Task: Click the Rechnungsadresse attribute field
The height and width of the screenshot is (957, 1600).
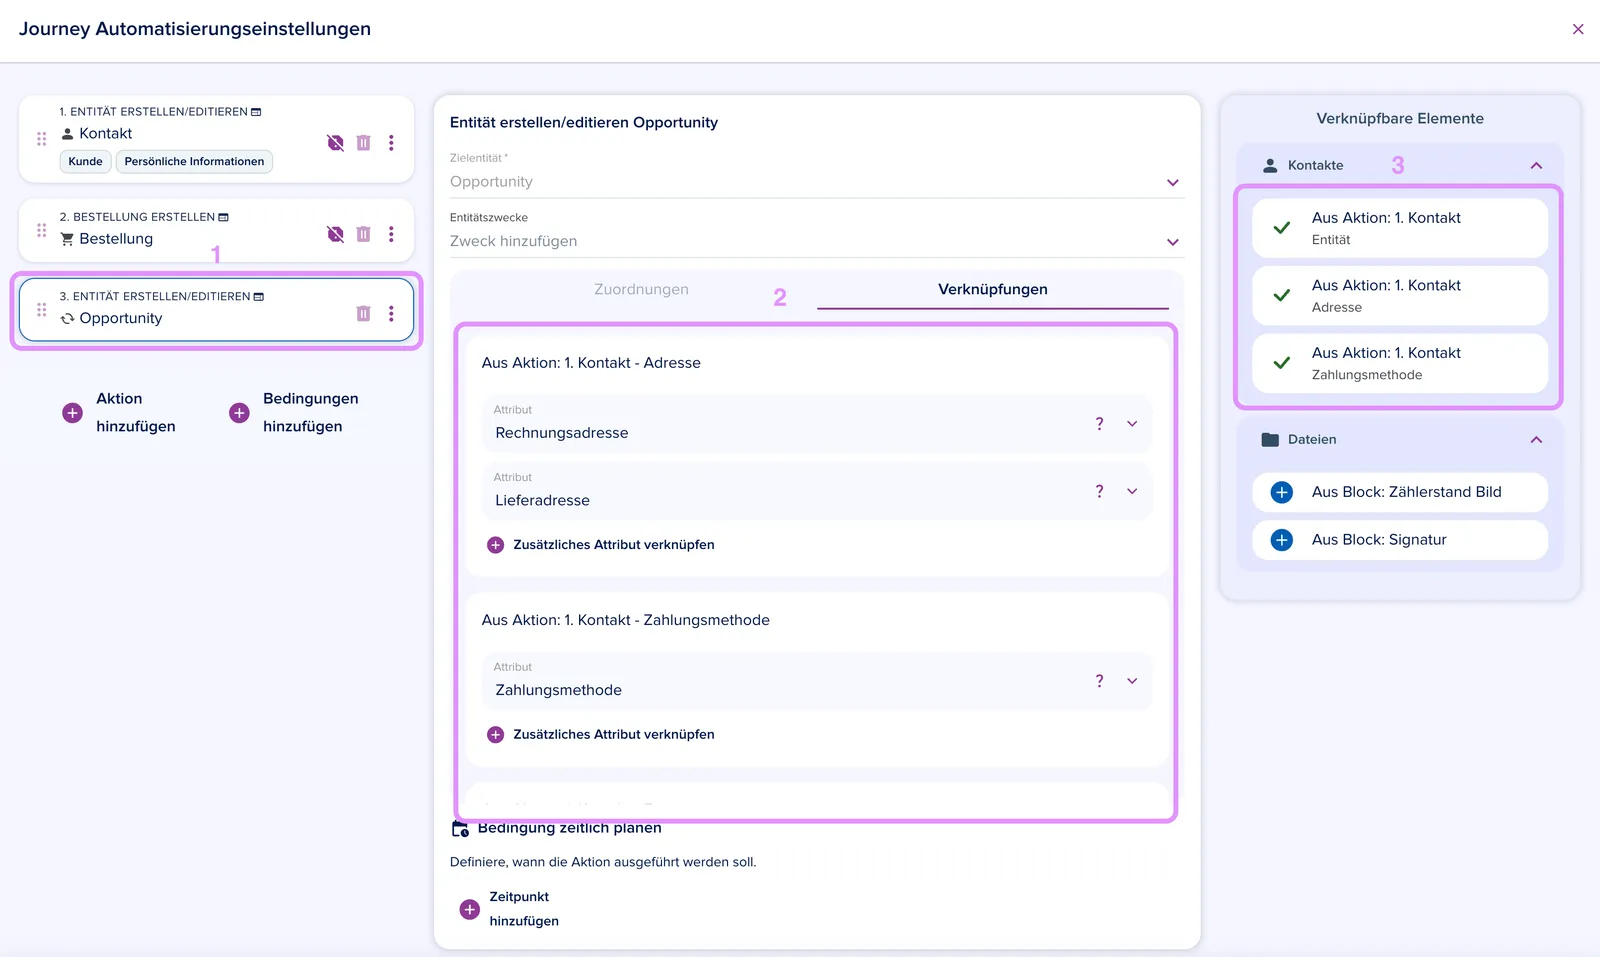Action: tap(817, 424)
